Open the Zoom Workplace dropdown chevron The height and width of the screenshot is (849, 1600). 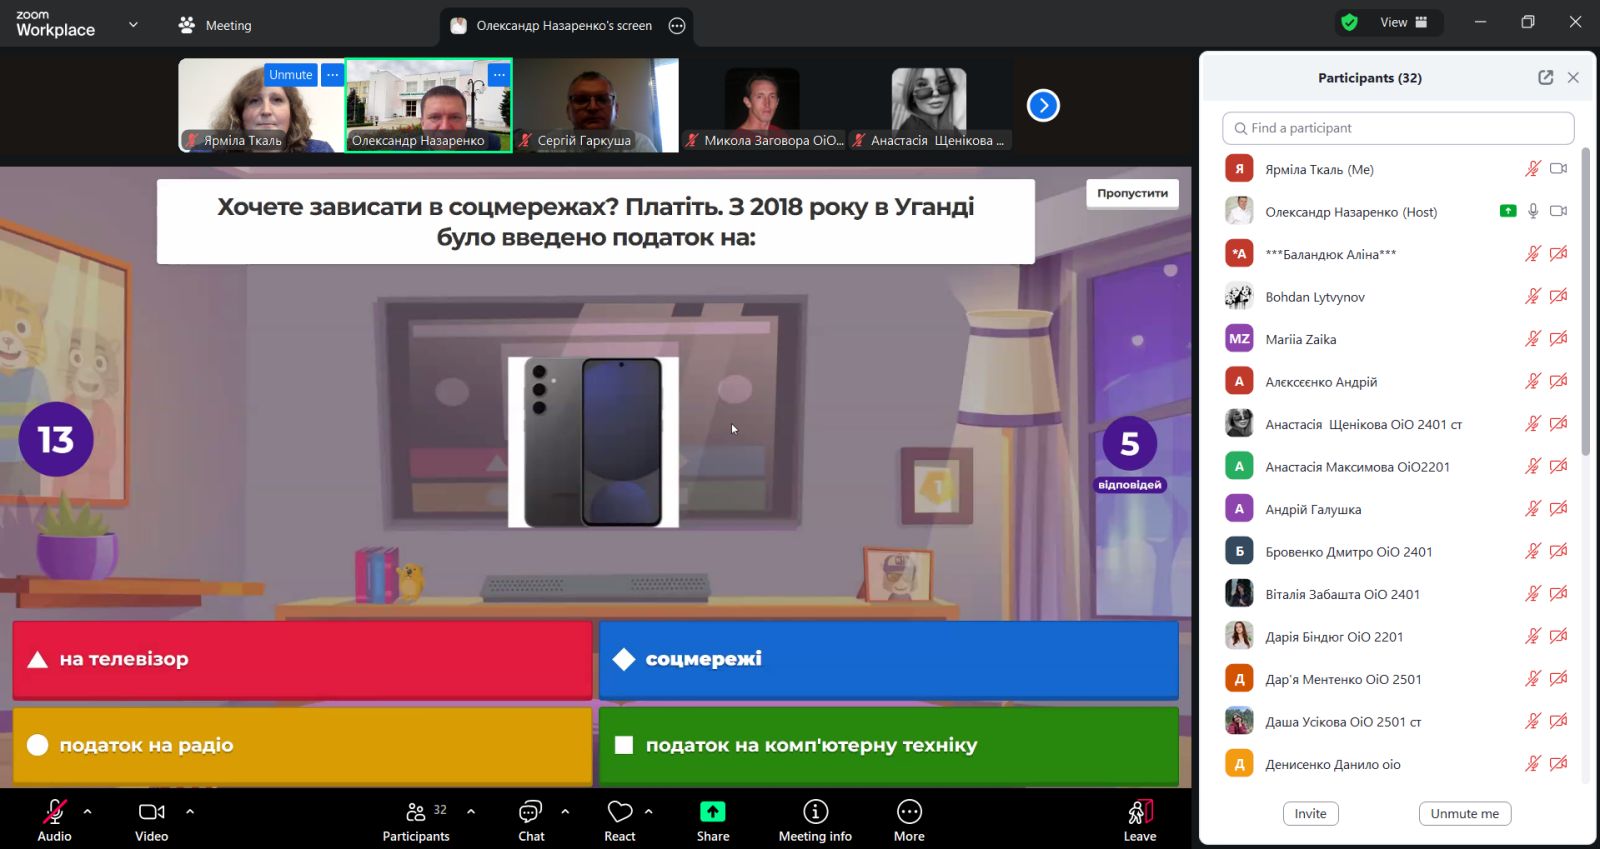(133, 25)
